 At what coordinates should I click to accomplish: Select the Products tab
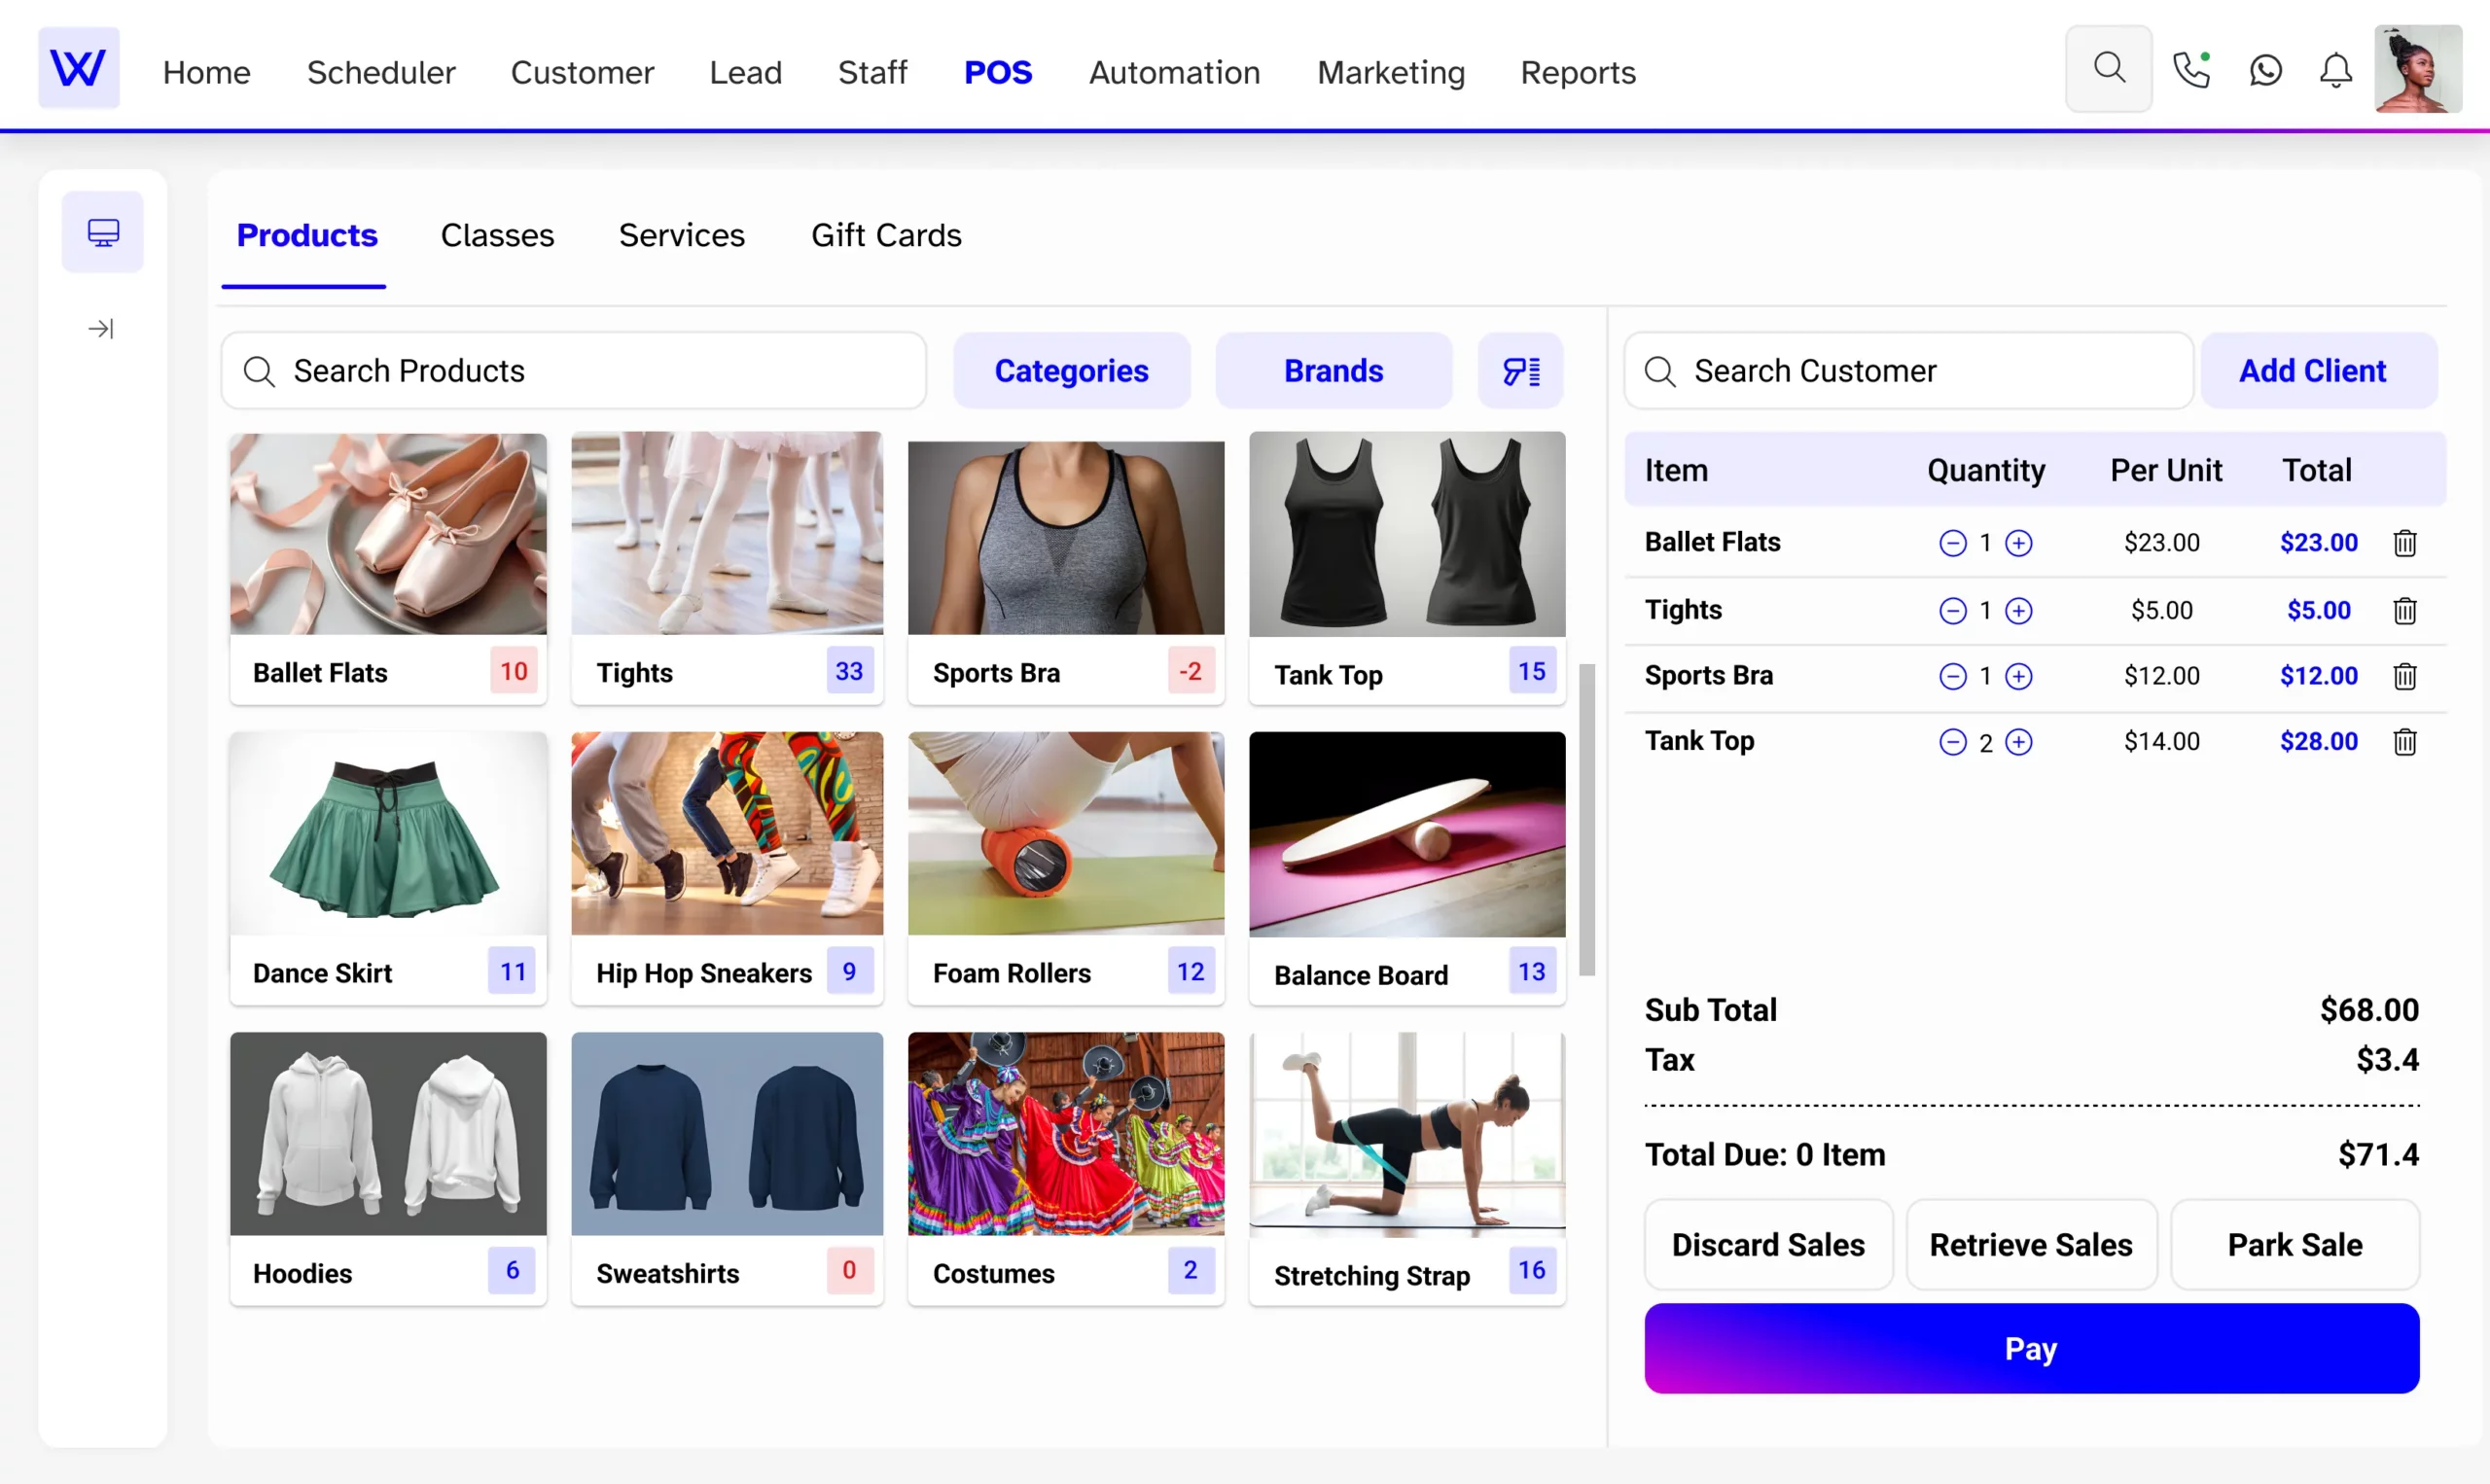pos(307,235)
